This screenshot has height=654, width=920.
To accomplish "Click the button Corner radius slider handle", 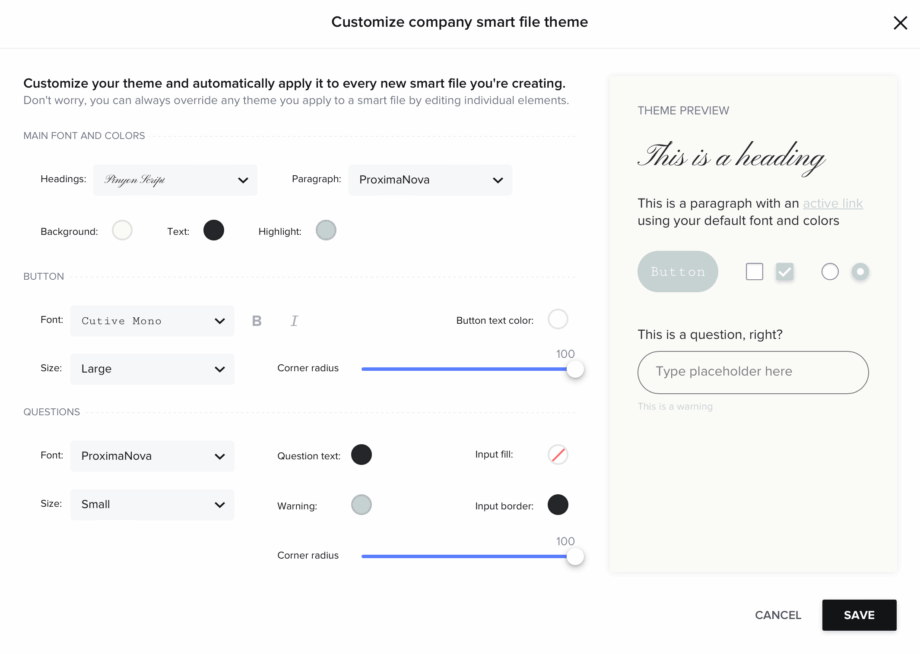I will (575, 369).
